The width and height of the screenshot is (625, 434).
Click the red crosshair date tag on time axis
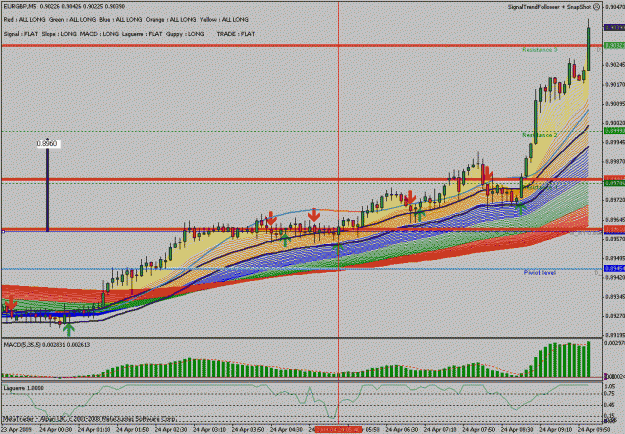click(338, 430)
